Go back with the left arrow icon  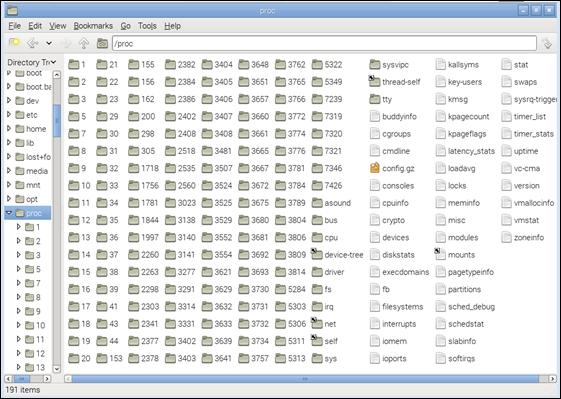33,43
